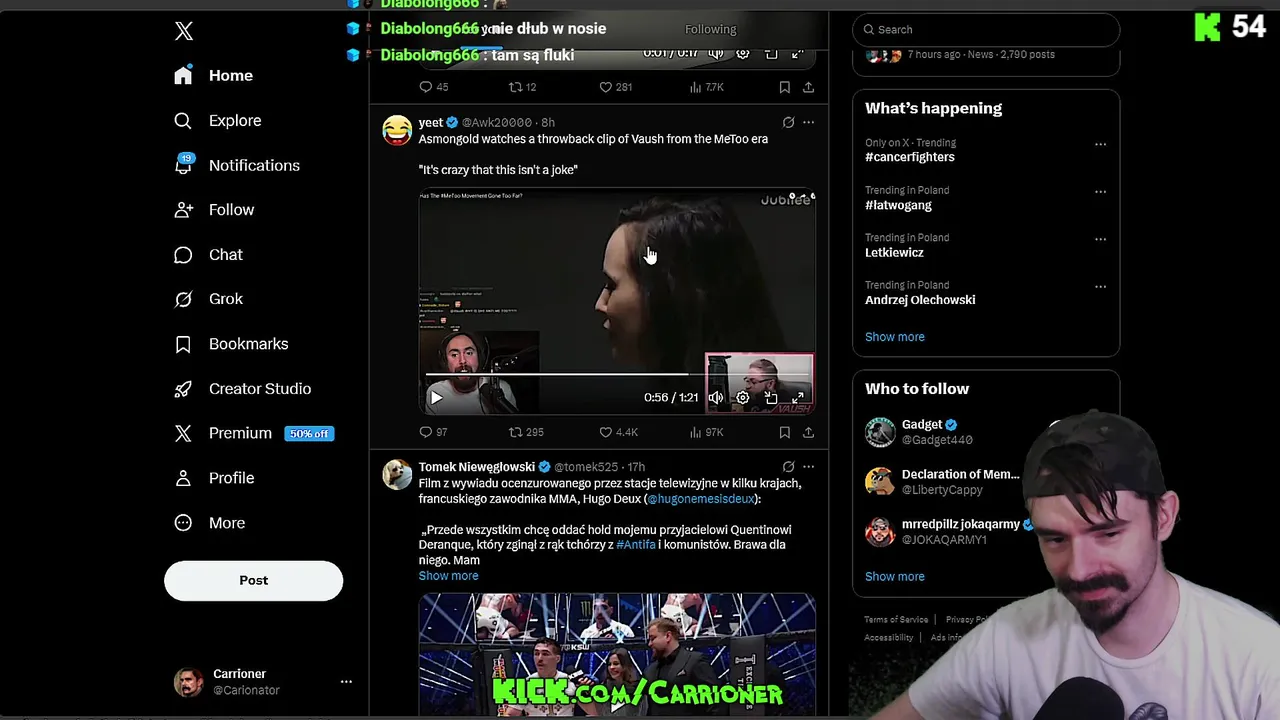Viewport: 1280px width, 720px height.
Task: Reply to yeet's post with 97 replies
Action: point(433,432)
